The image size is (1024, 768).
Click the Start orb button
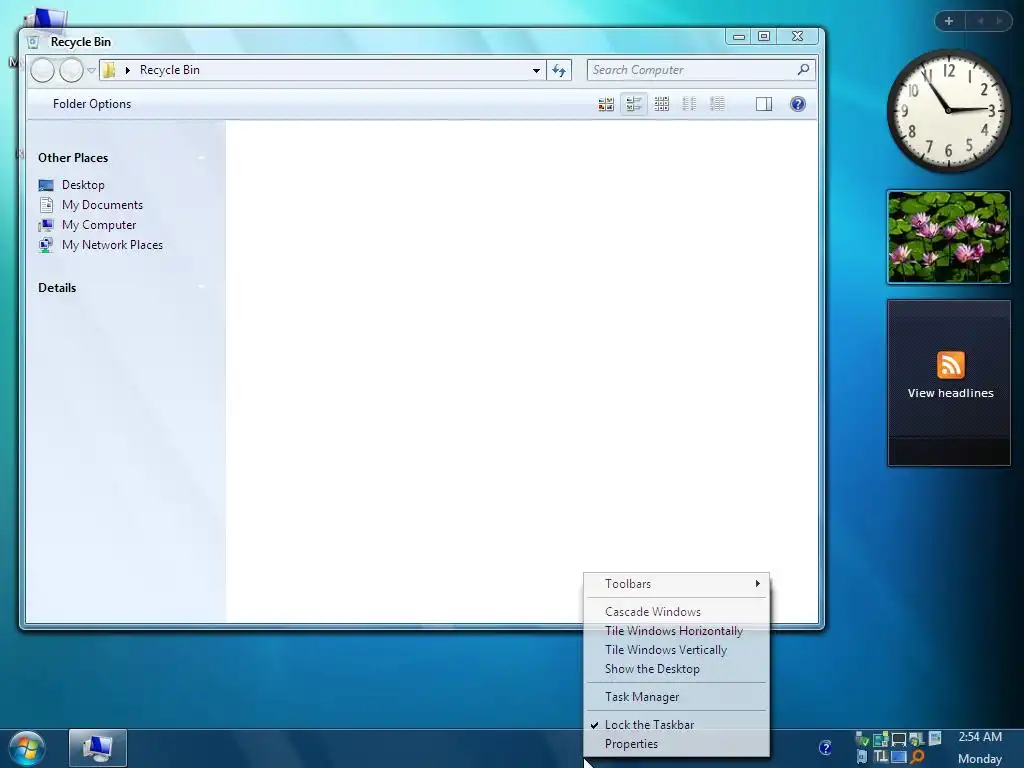[x=27, y=748]
